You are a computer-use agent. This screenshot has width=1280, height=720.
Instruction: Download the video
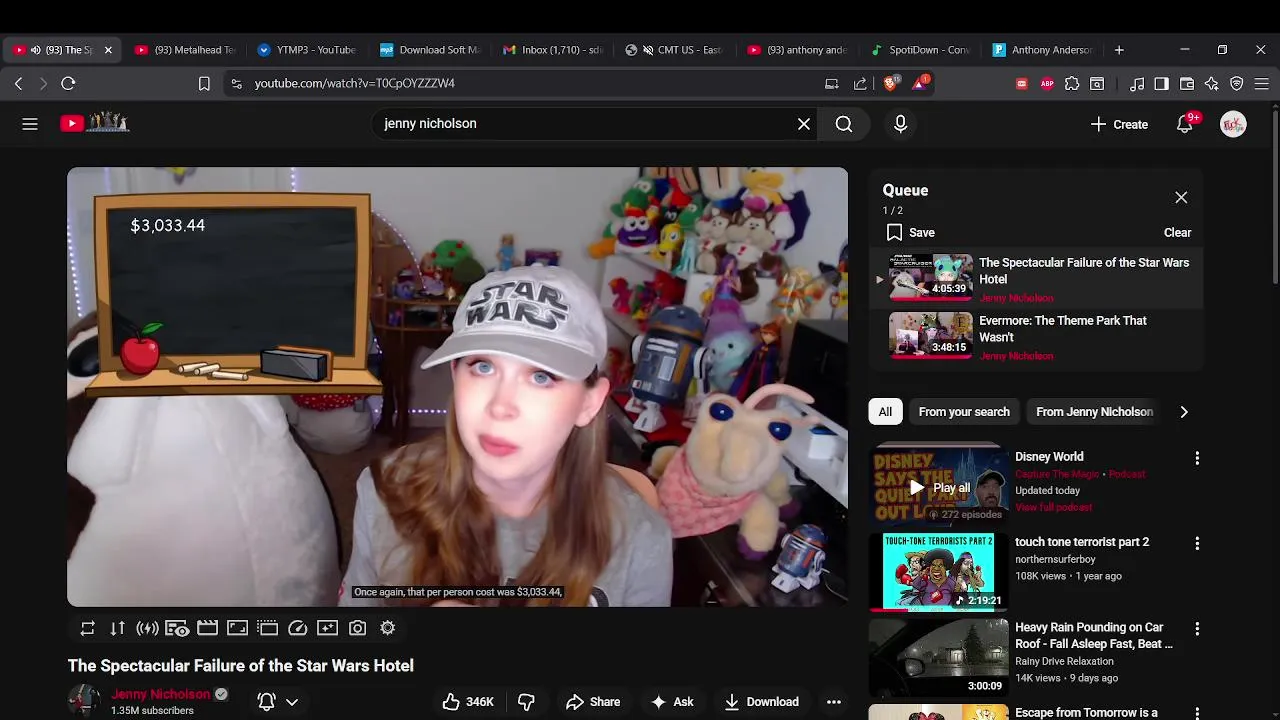click(x=762, y=702)
